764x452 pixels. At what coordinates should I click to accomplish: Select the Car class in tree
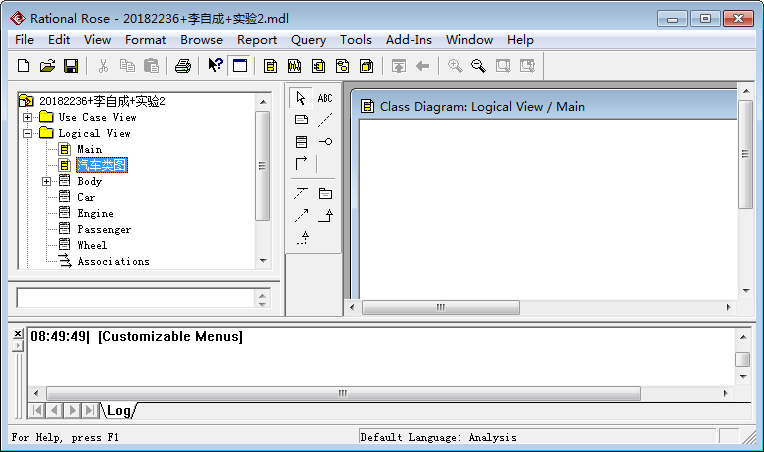pyautogui.click(x=86, y=197)
